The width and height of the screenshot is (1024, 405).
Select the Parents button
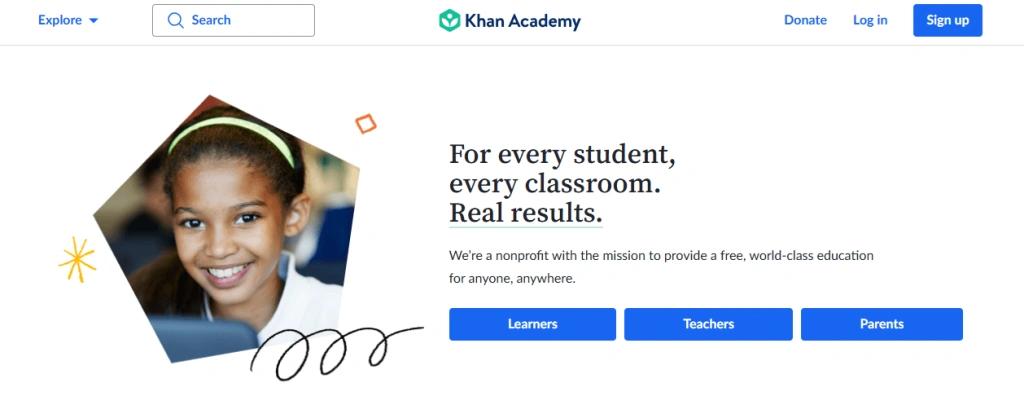(x=882, y=324)
